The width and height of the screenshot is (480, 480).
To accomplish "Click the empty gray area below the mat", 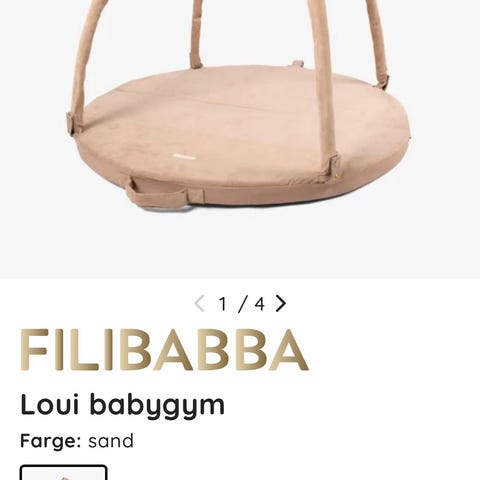I will (x=240, y=243).
